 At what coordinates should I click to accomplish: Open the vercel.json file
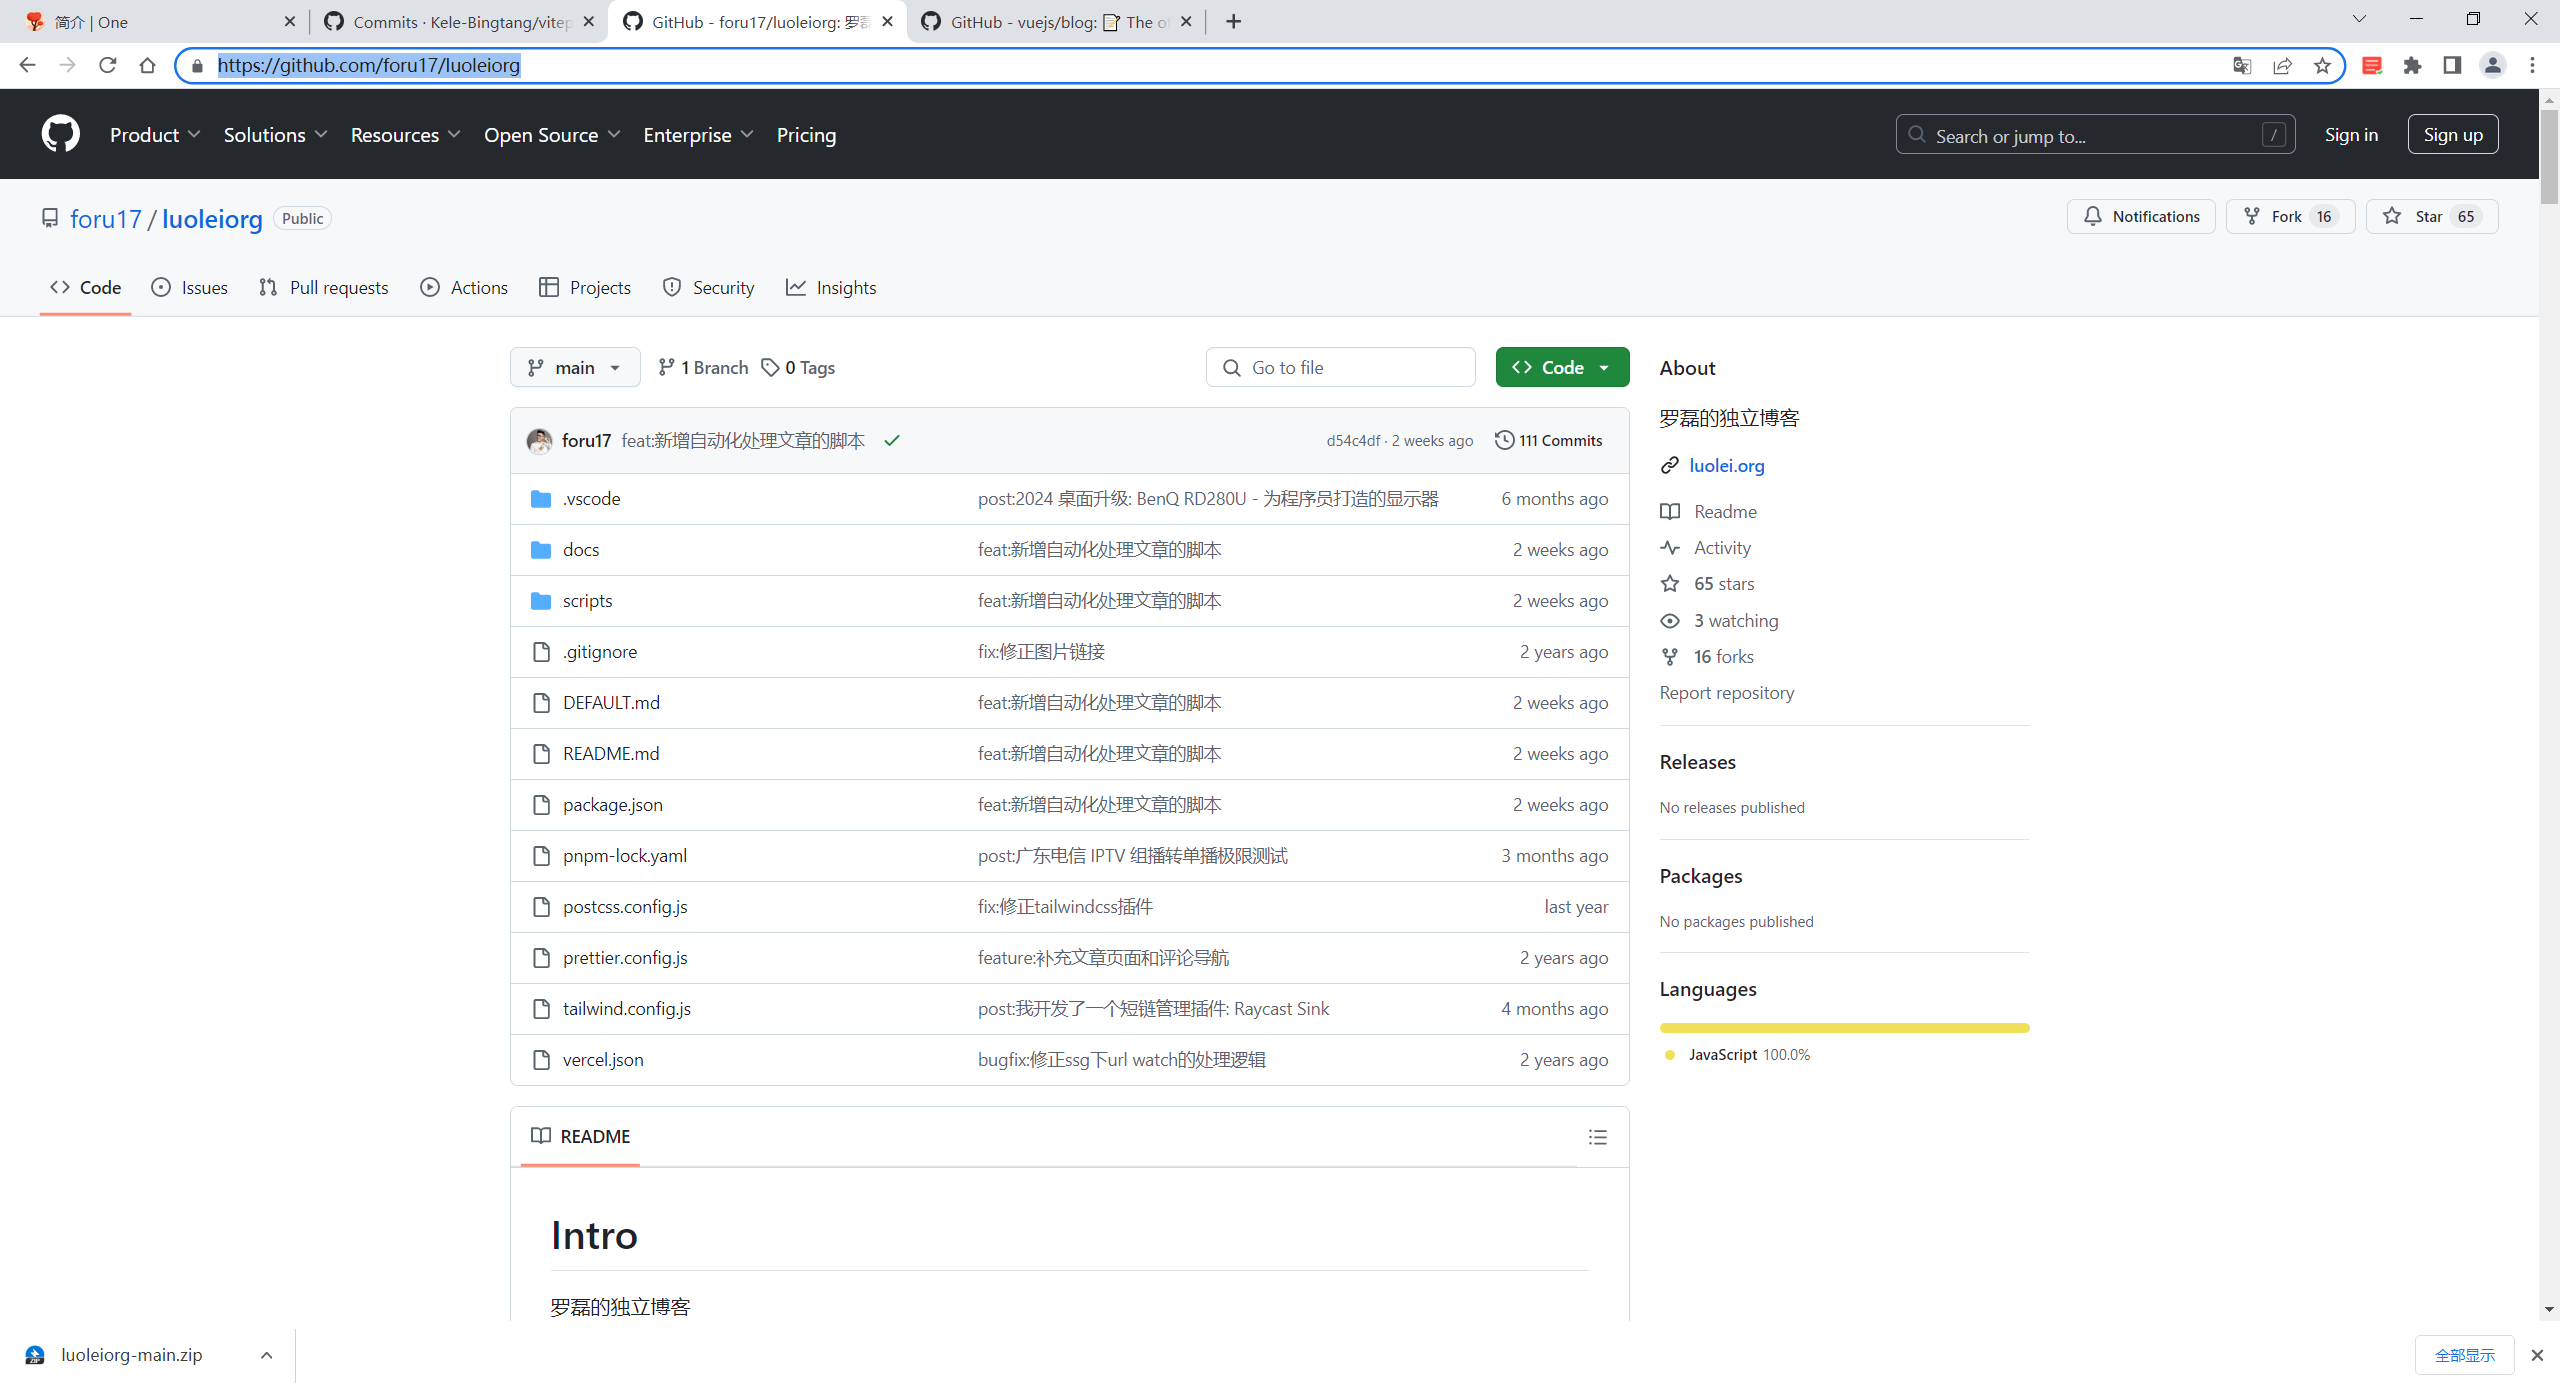[x=603, y=1060]
